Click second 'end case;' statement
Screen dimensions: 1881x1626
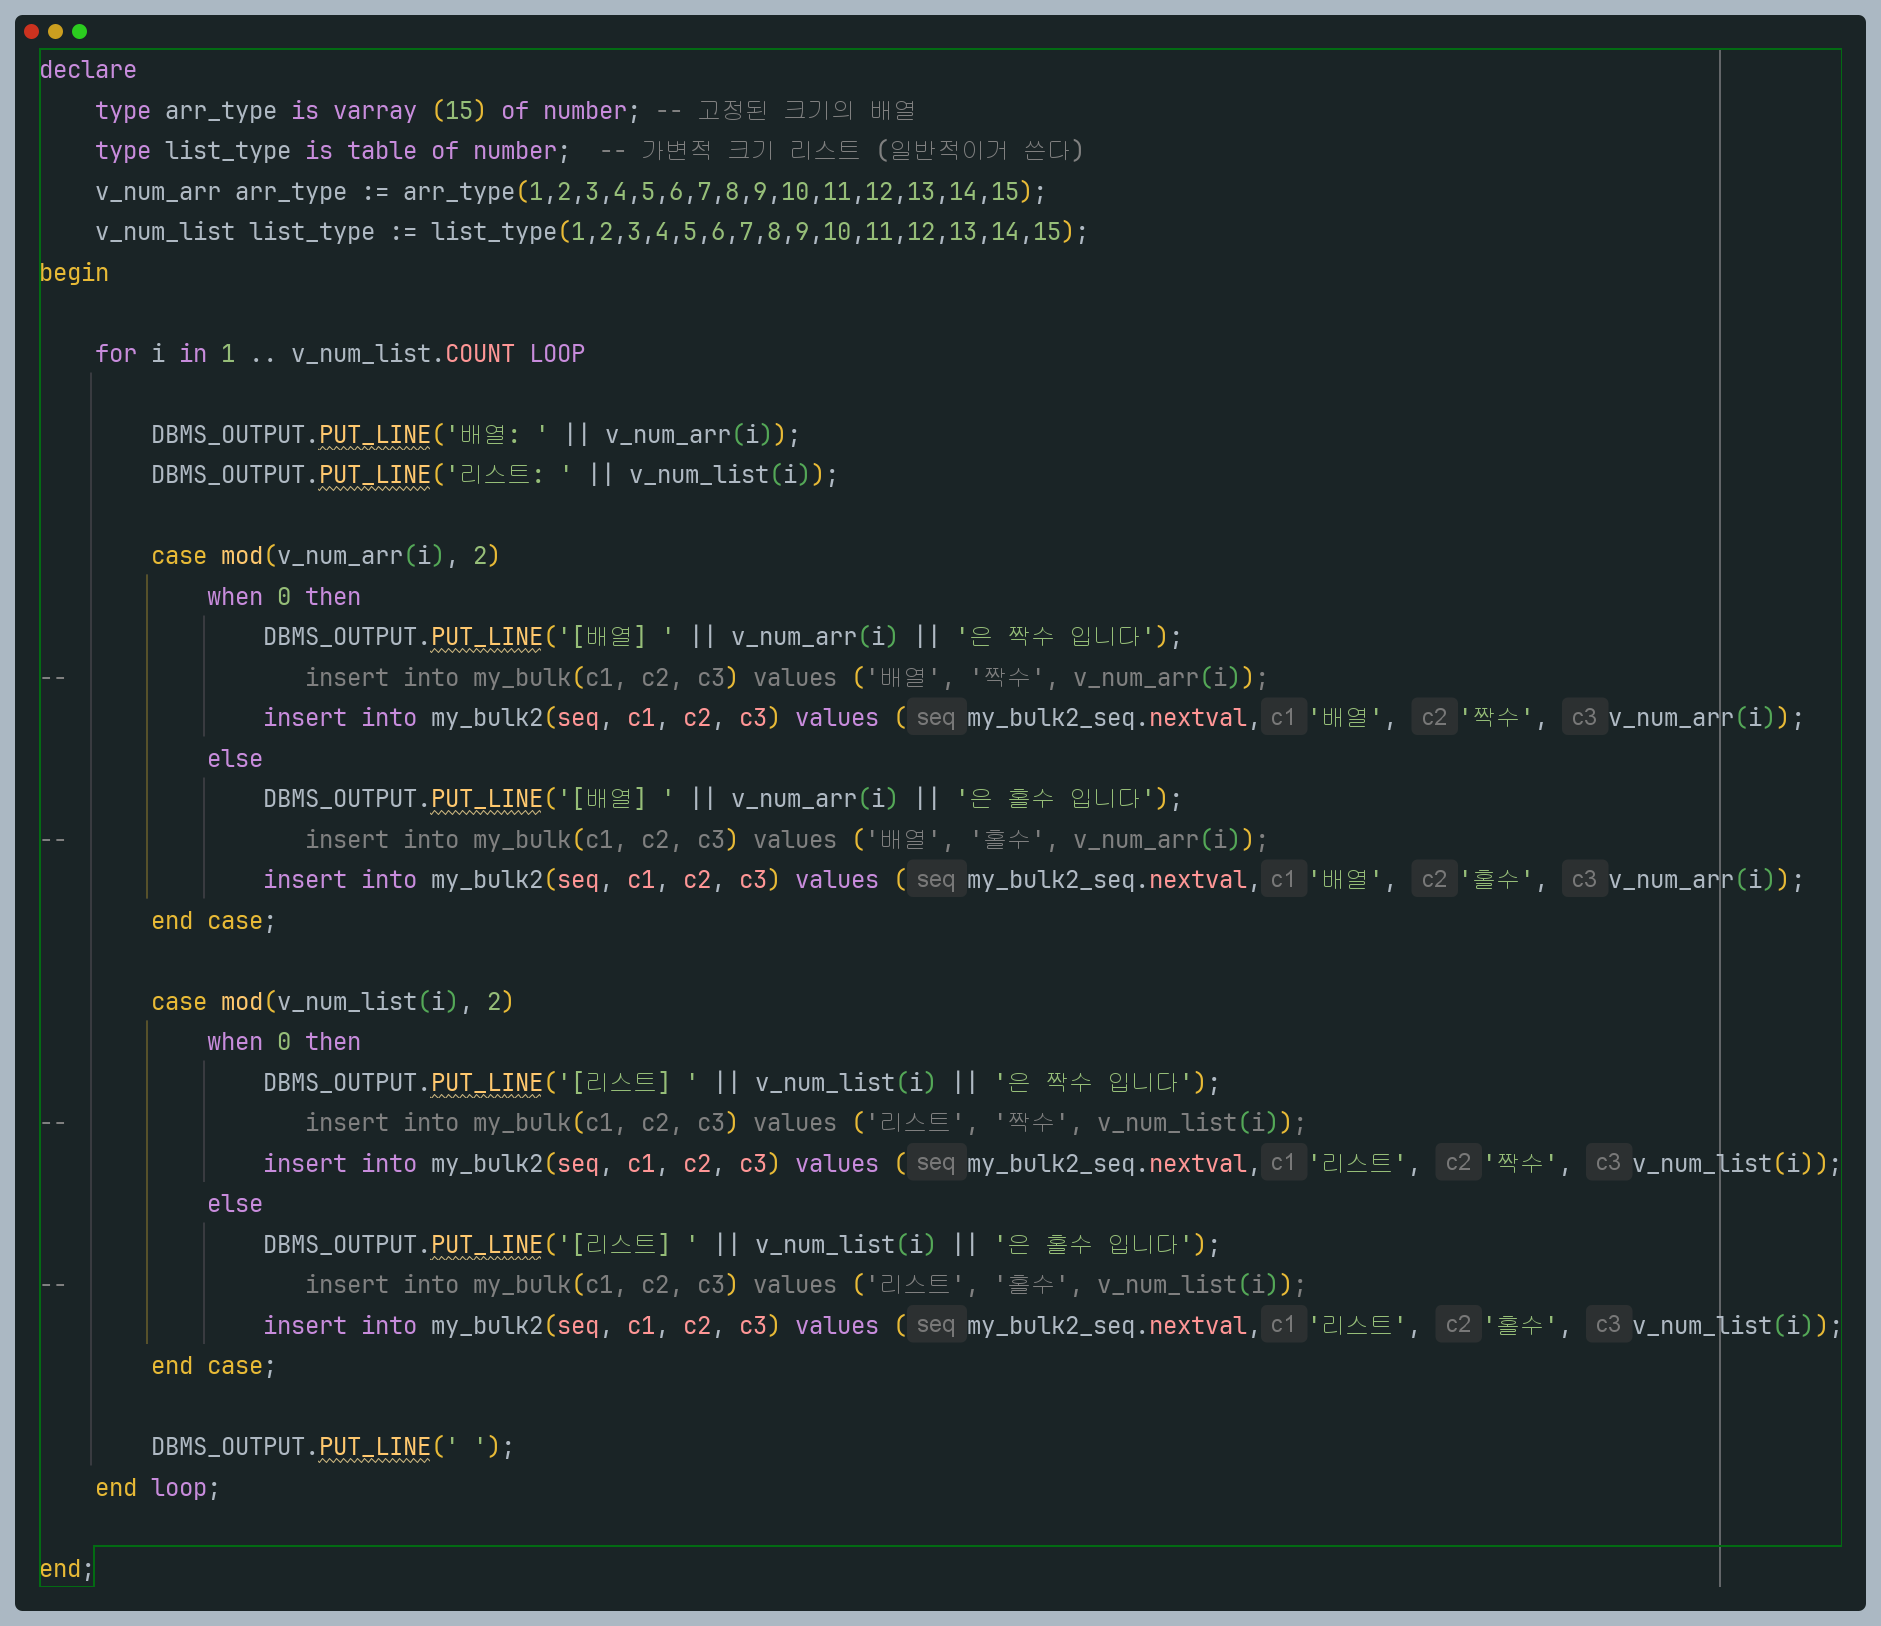tap(213, 1366)
